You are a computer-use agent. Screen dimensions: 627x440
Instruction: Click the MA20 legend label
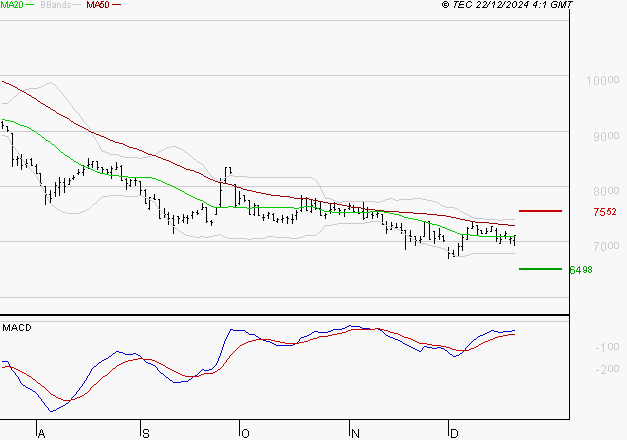pyautogui.click(x=12, y=5)
